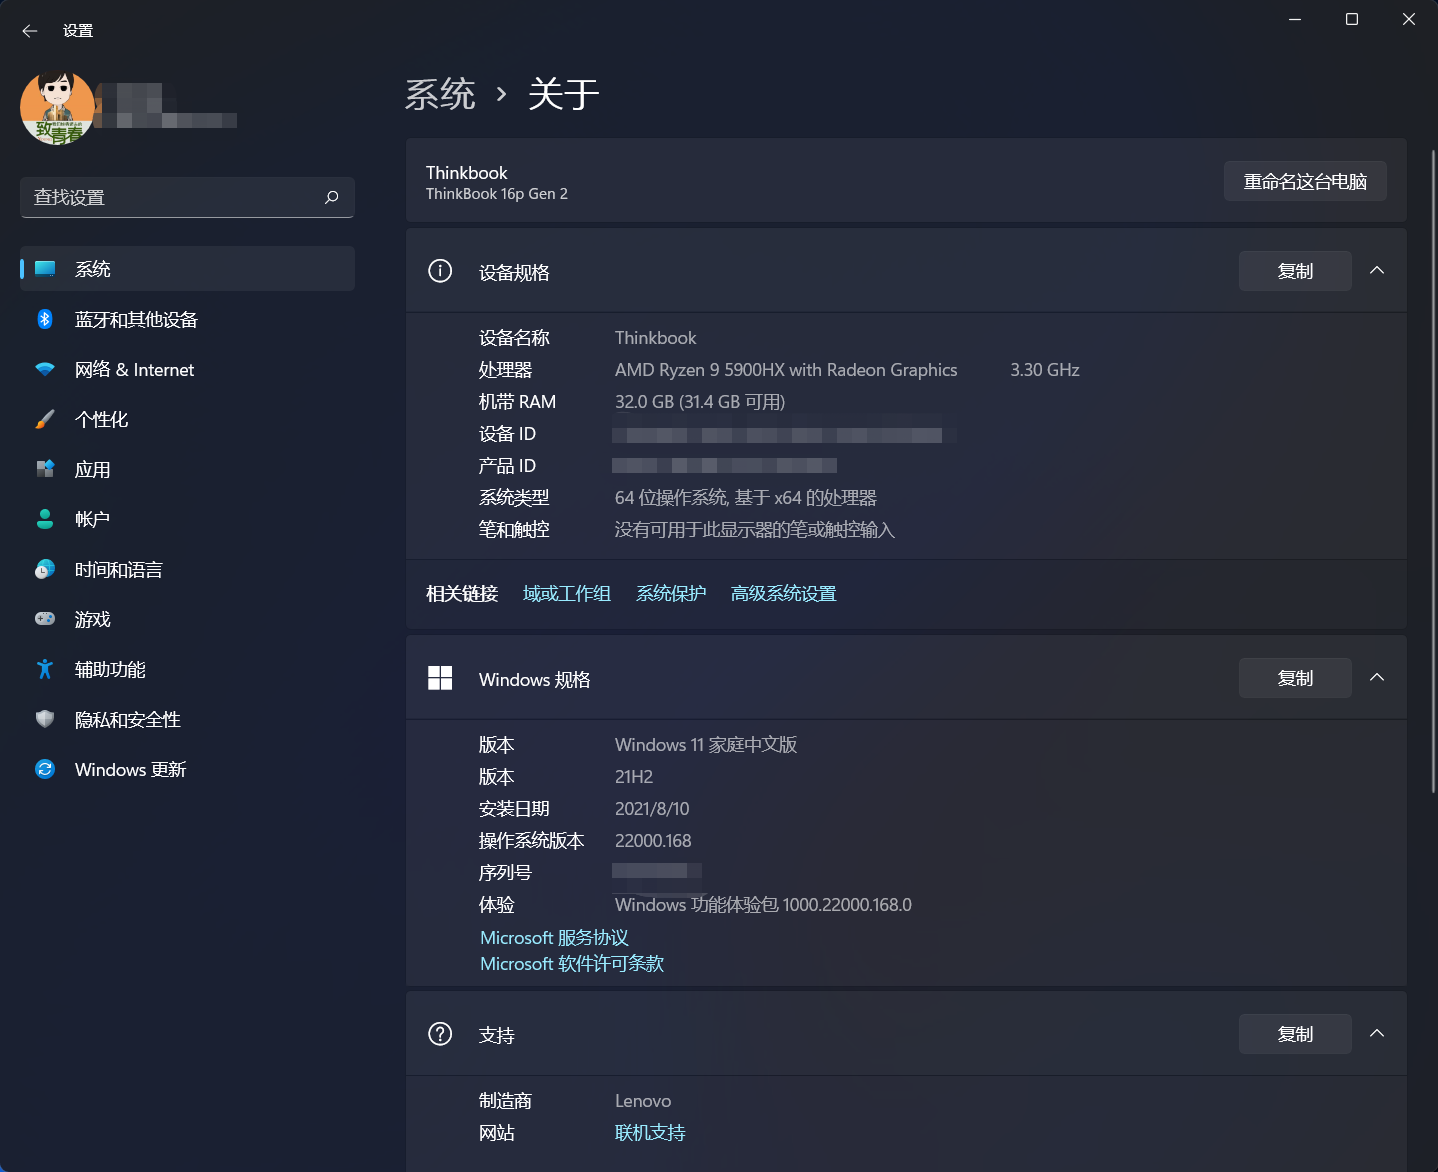Copy Windows 规格 with 复制 button
Viewport: 1438px width, 1172px height.
pyautogui.click(x=1295, y=678)
